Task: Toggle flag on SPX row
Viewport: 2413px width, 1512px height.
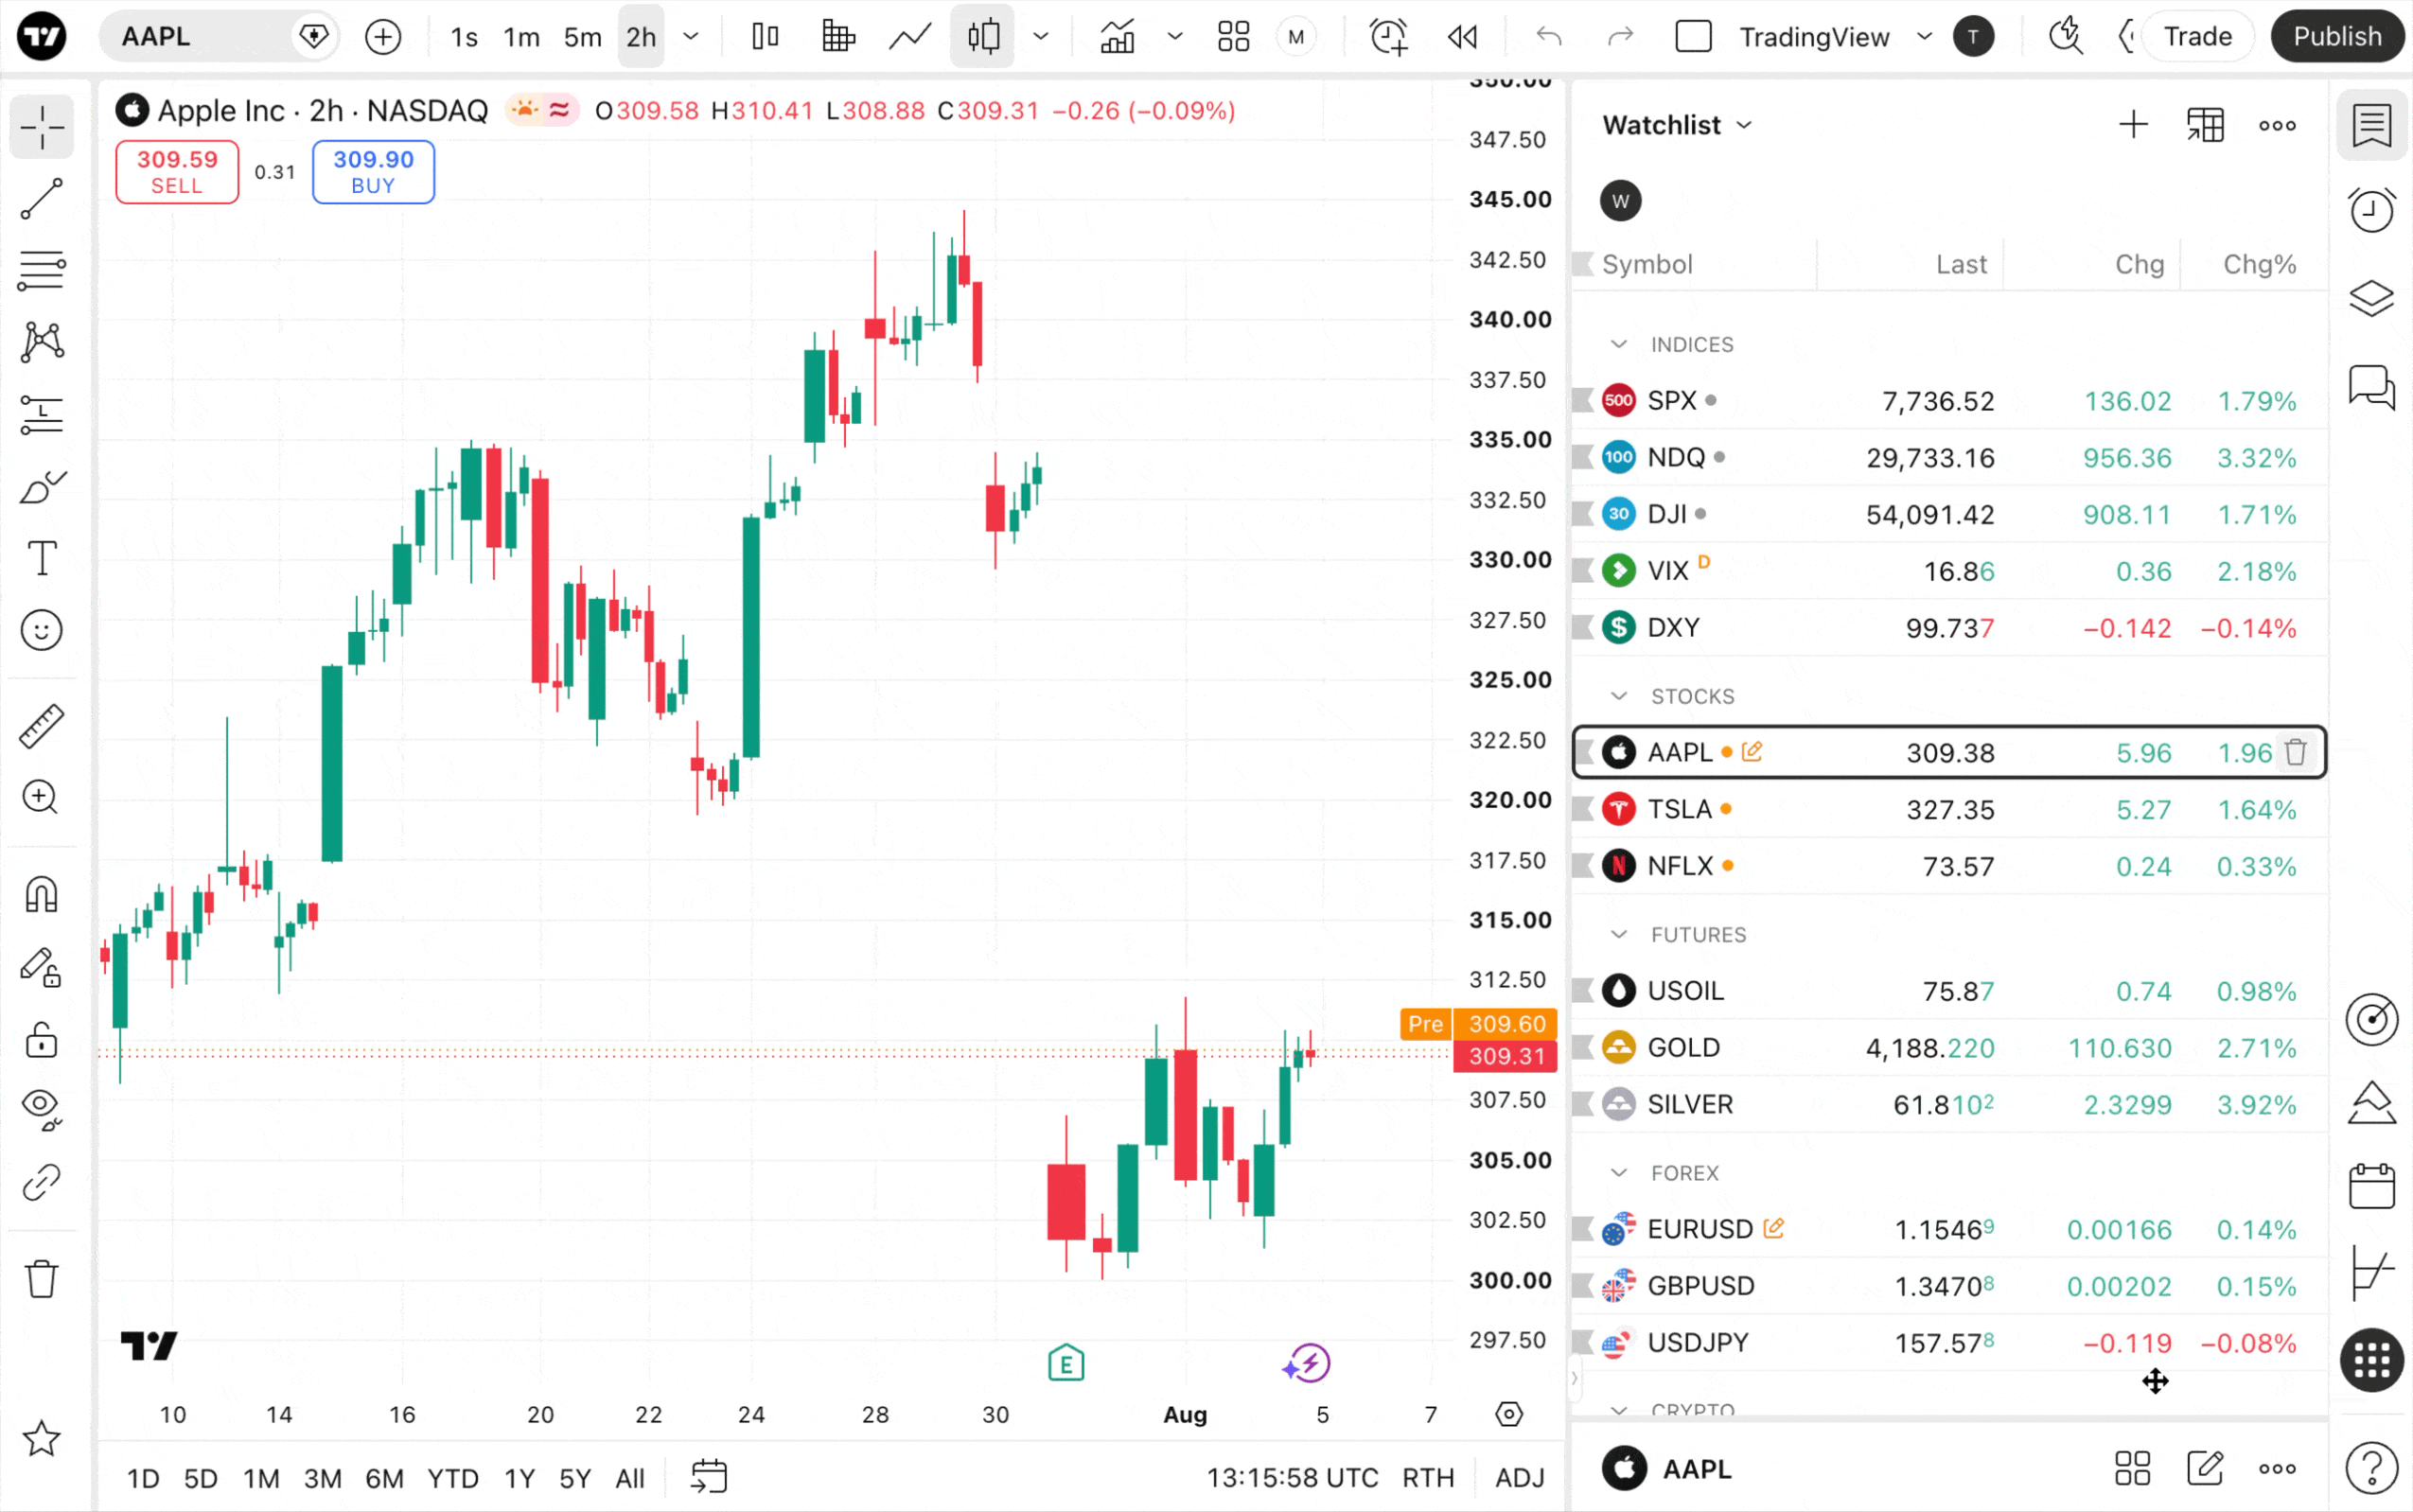Action: coord(1583,400)
